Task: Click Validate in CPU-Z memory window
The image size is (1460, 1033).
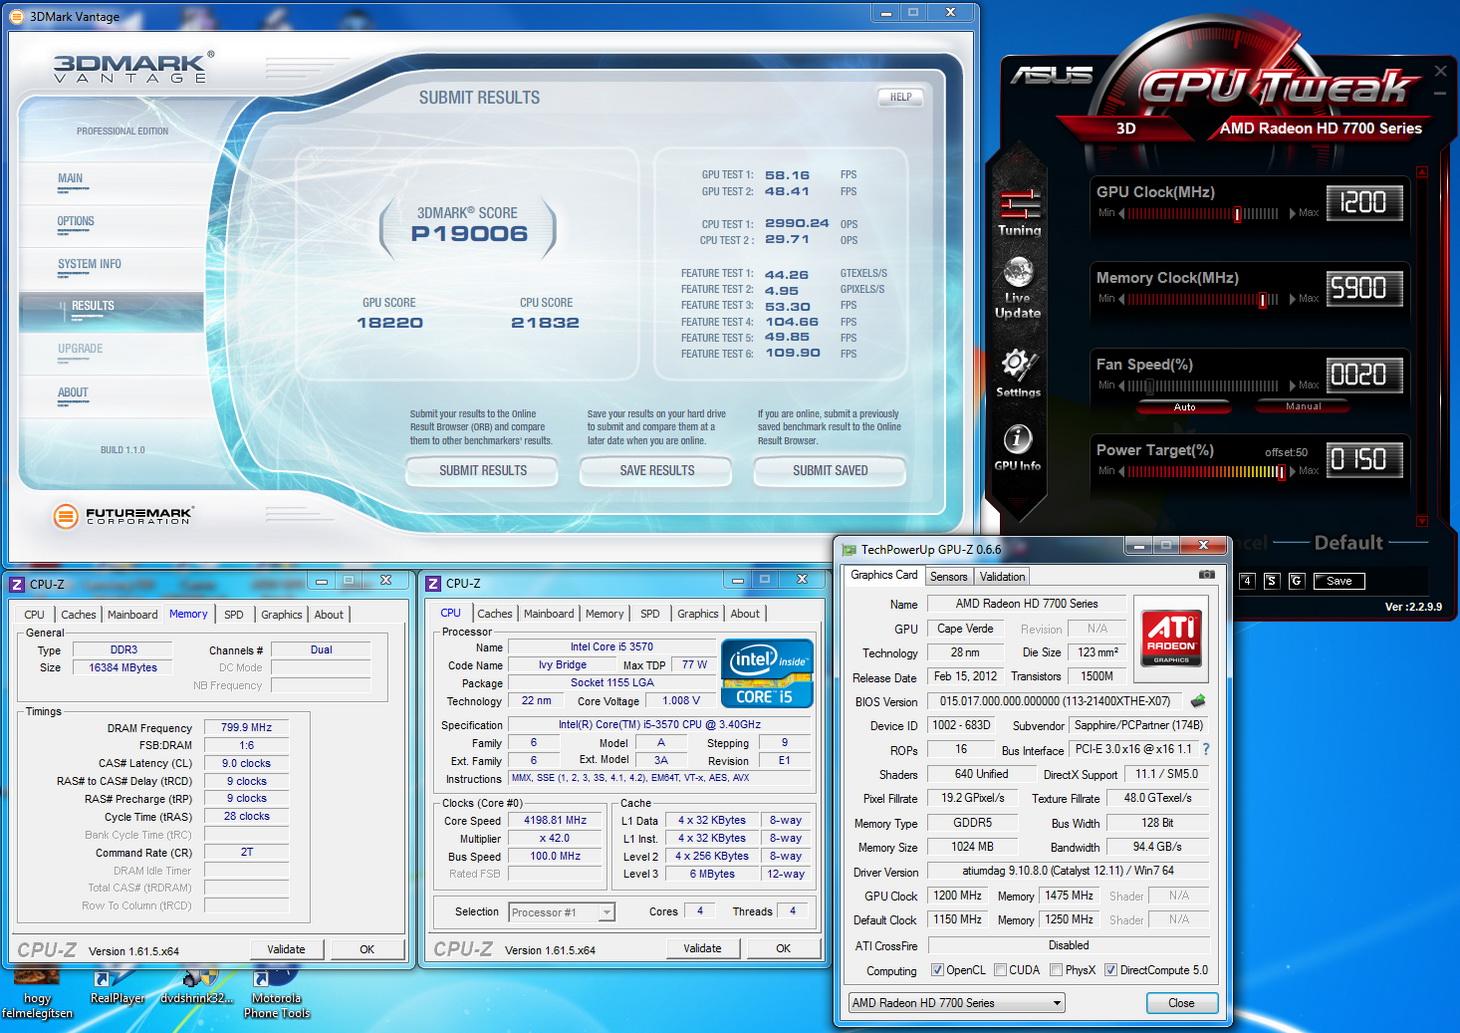Action: (x=286, y=949)
